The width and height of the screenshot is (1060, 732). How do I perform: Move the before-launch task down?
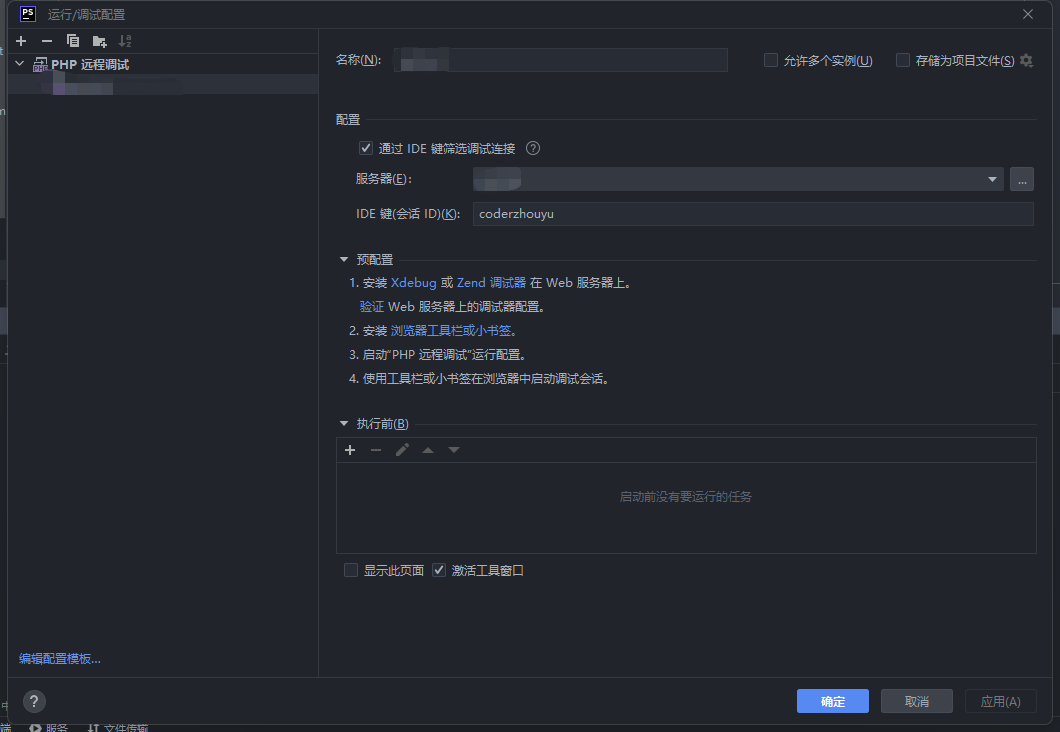tap(454, 450)
